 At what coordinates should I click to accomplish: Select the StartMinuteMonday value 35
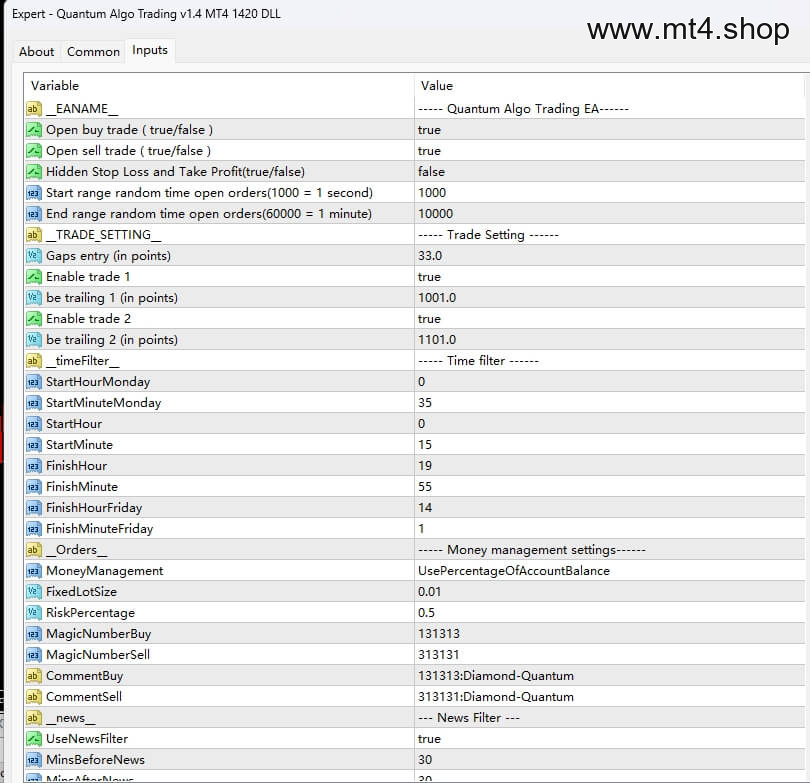[425, 403]
